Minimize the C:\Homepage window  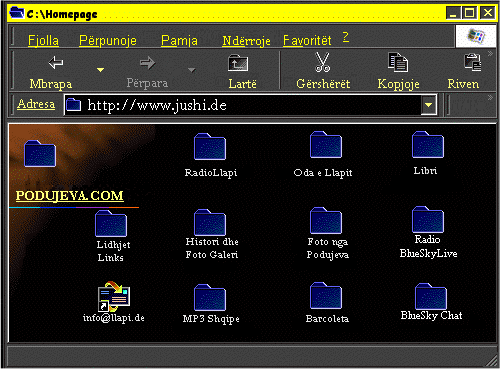coord(454,13)
